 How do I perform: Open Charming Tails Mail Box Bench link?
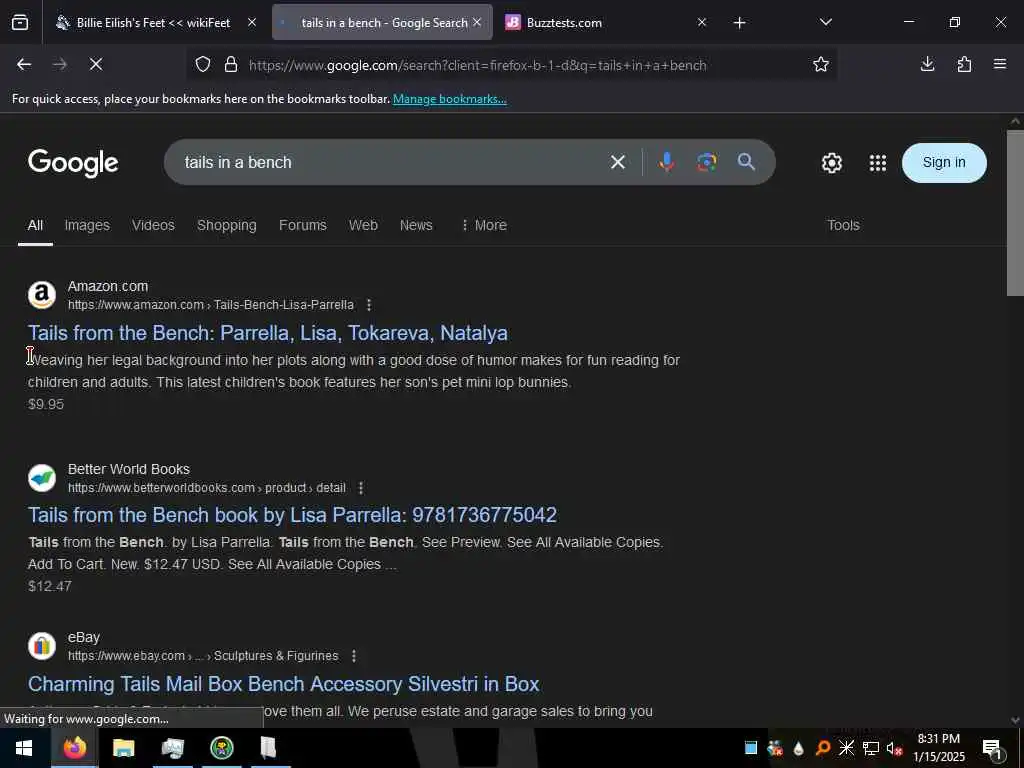(x=283, y=684)
